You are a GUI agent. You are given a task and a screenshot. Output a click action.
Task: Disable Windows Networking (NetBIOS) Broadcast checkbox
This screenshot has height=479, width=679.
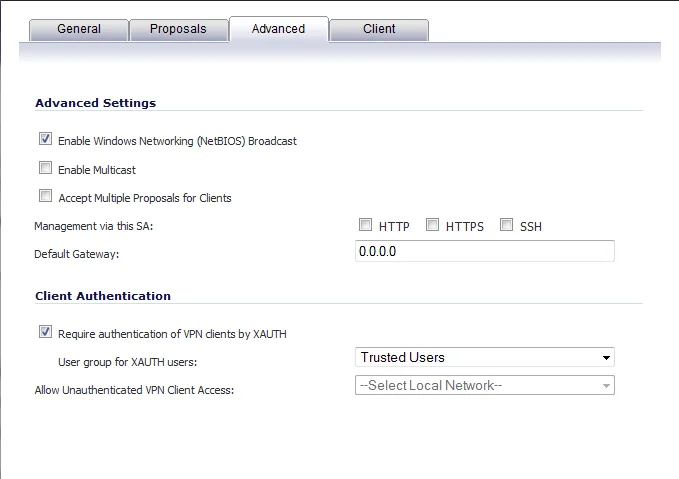tap(46, 140)
